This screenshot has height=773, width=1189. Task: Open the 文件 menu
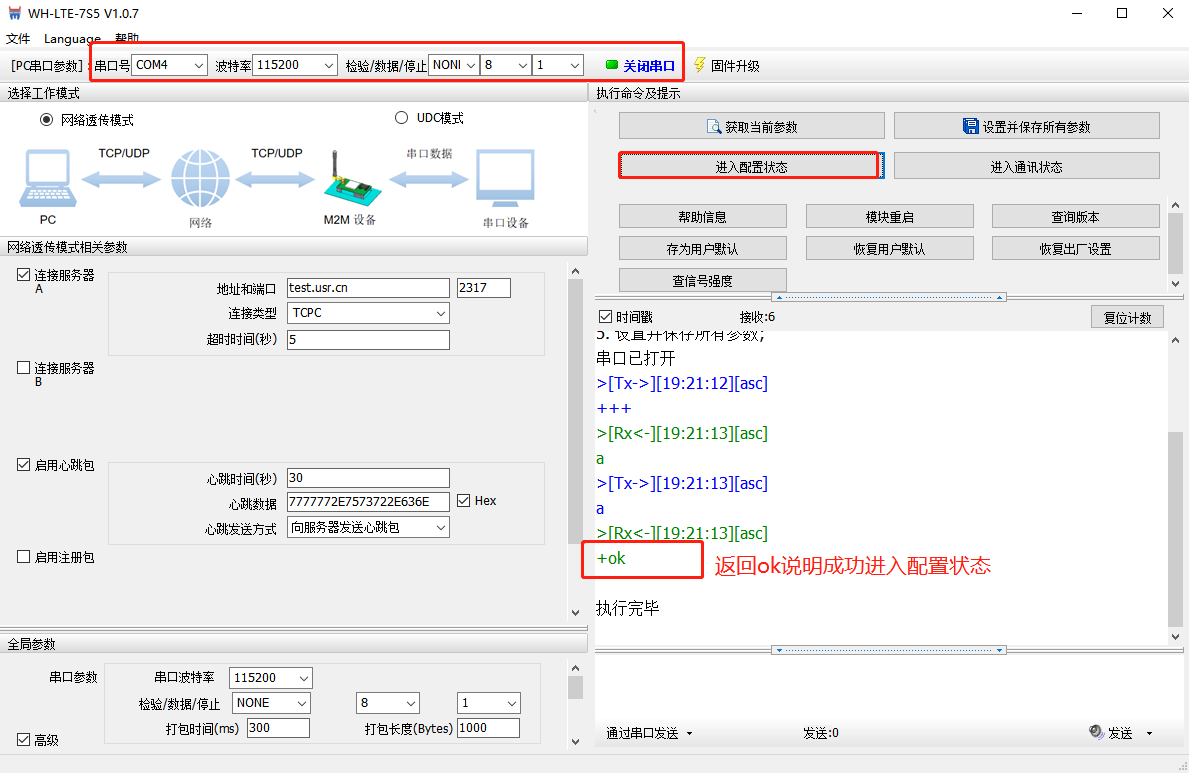pos(18,39)
